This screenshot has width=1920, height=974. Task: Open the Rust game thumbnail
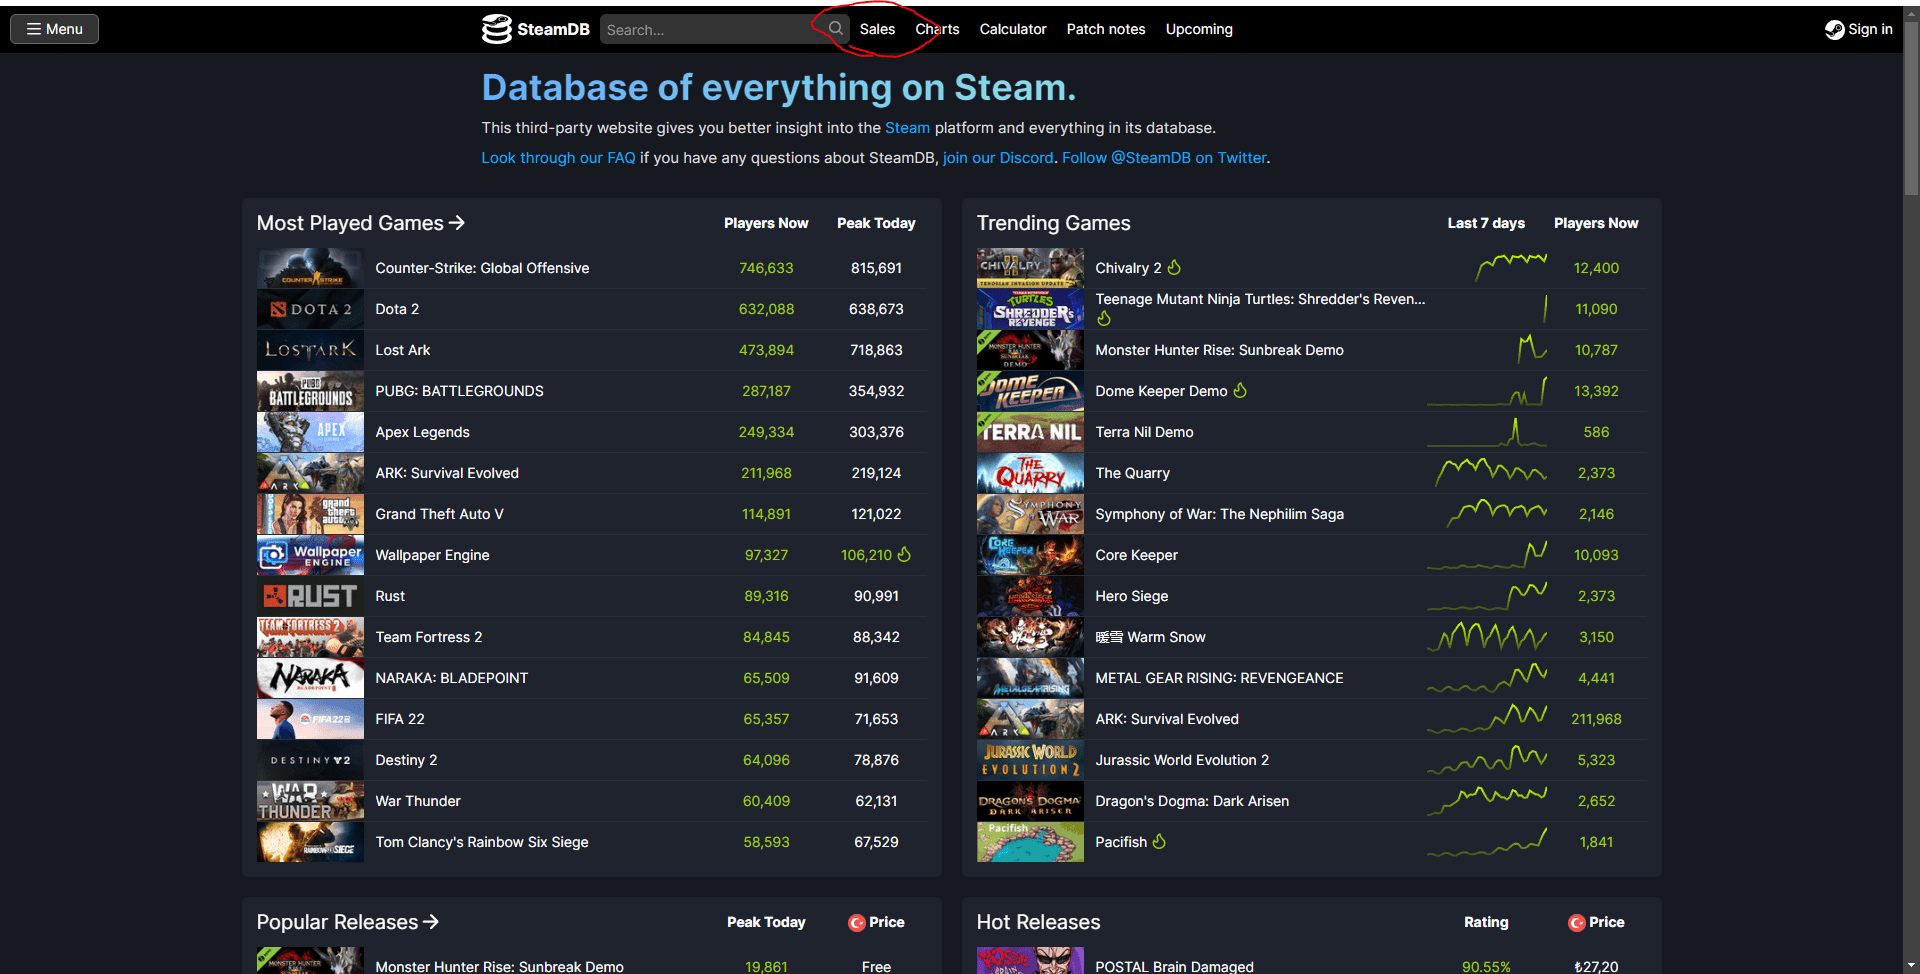[x=310, y=596]
